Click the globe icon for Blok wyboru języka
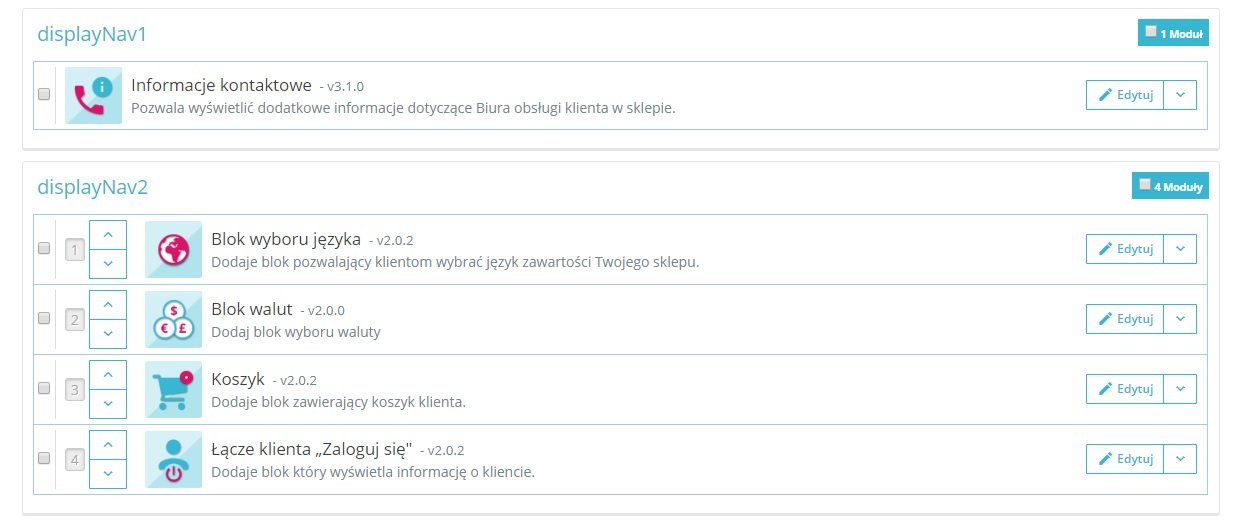The image size is (1250, 520). (x=173, y=249)
